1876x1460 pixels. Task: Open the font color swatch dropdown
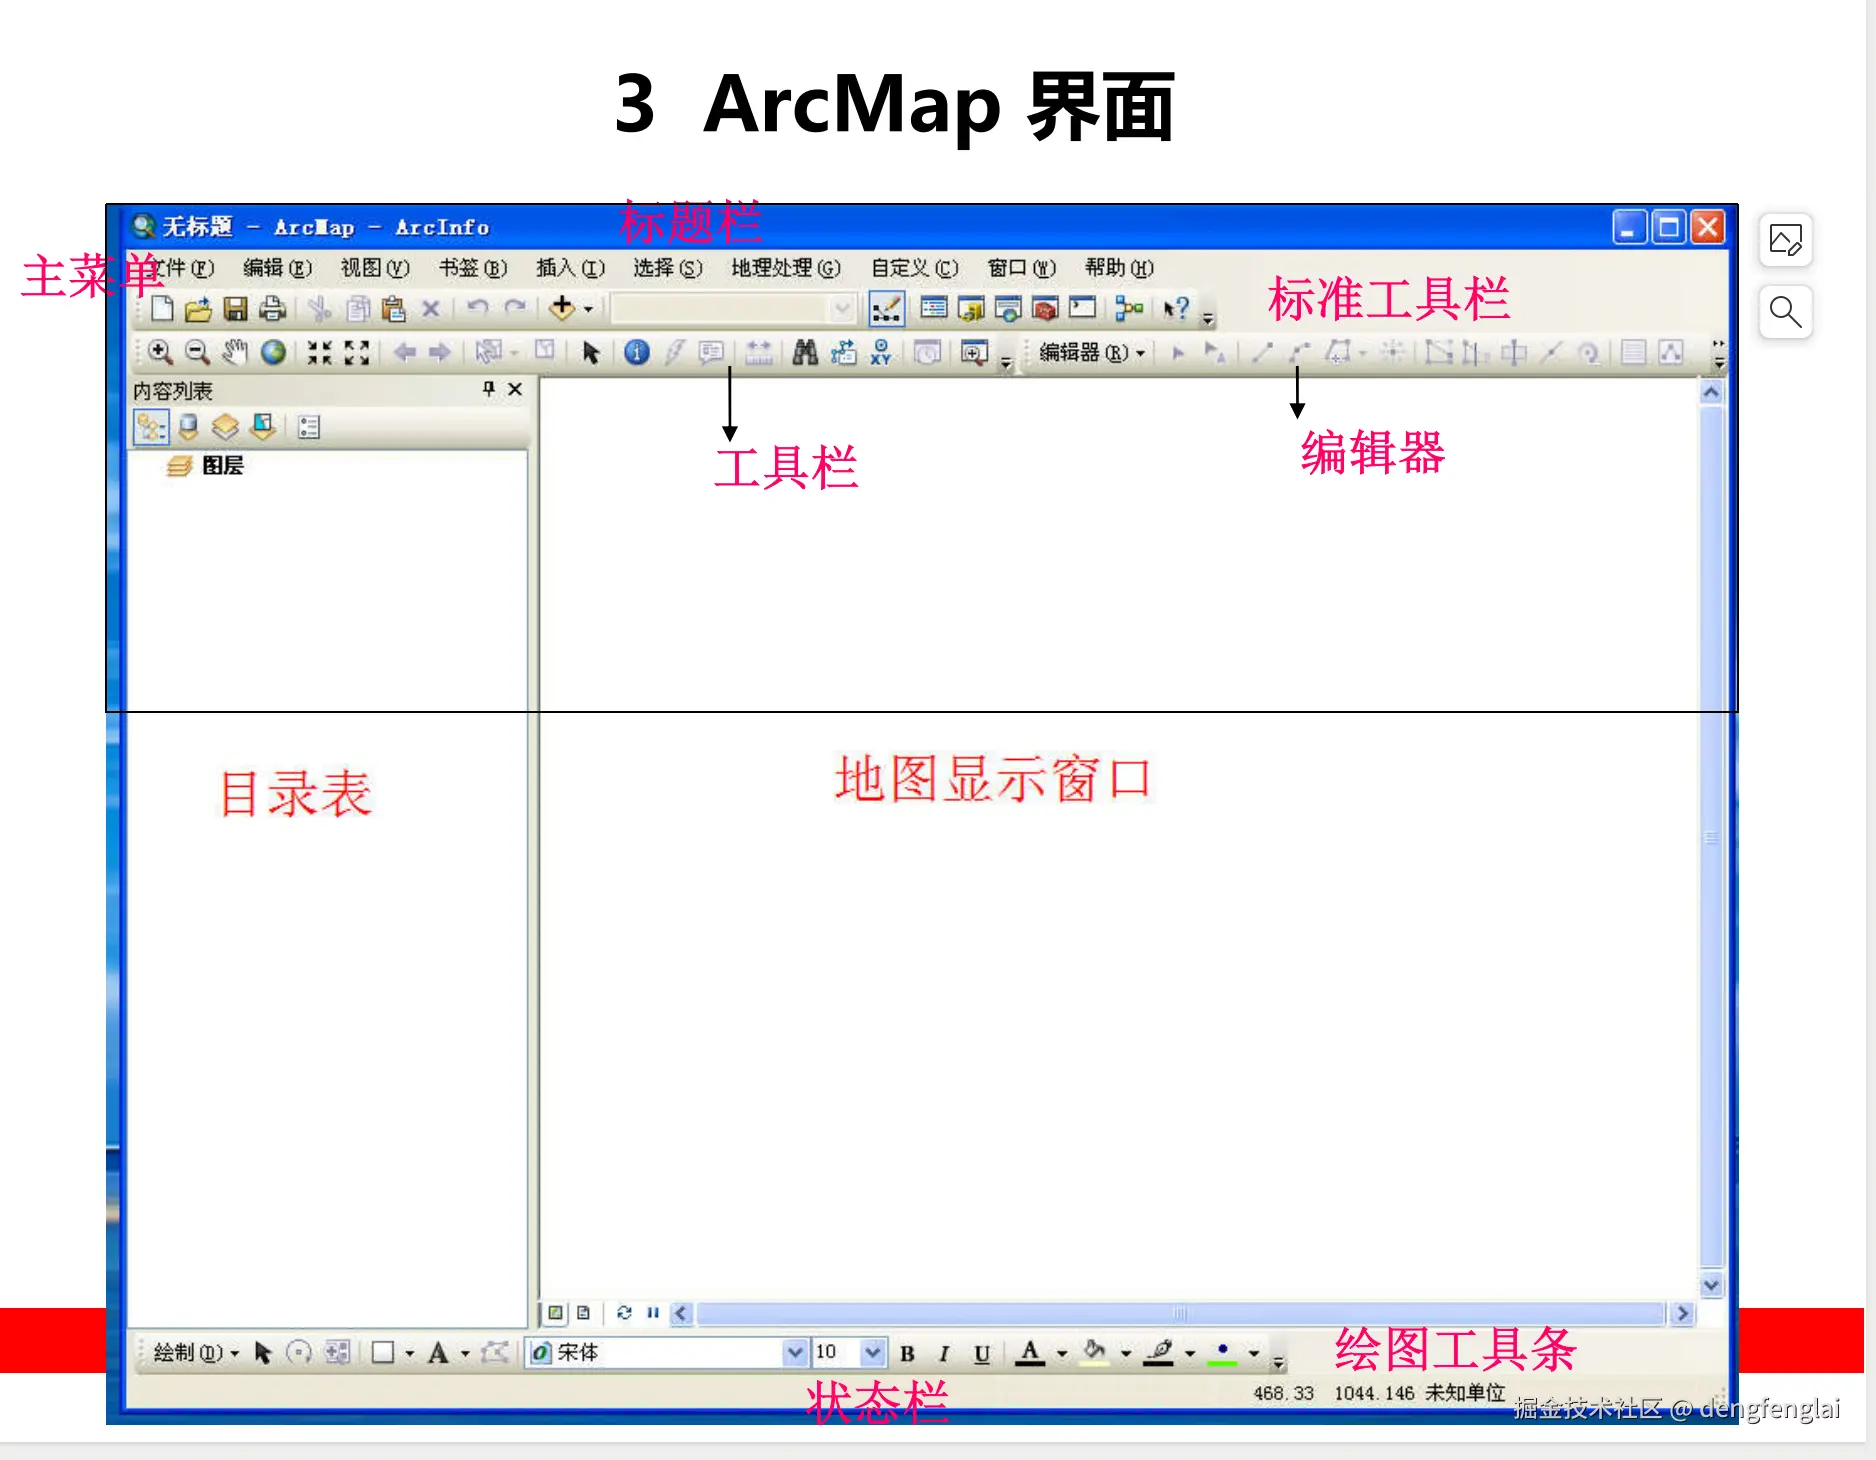click(1062, 1352)
